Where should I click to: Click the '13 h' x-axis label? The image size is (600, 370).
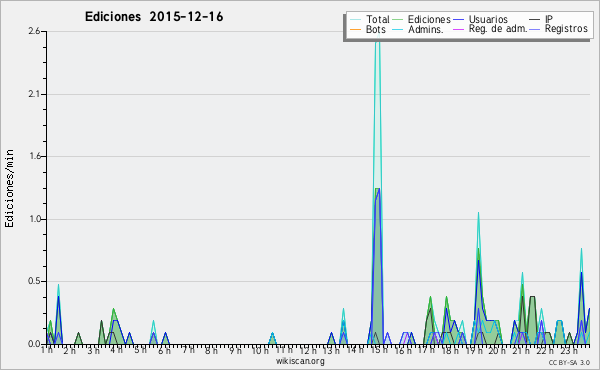click(x=331, y=350)
